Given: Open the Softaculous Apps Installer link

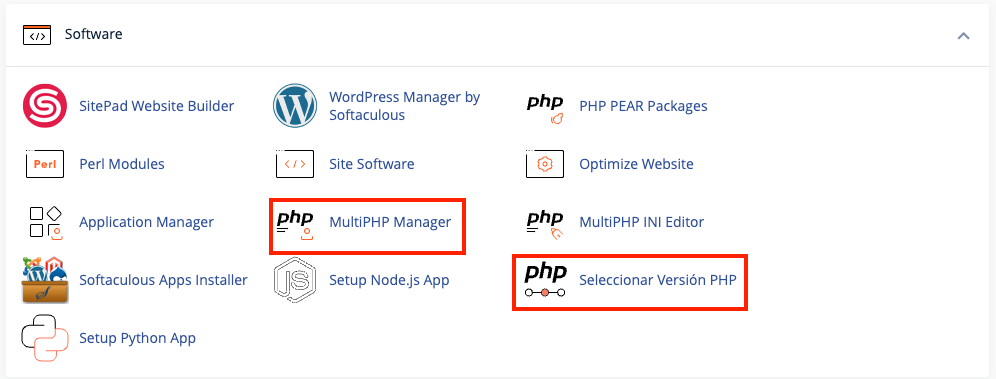Looking at the screenshot, I should (x=163, y=280).
